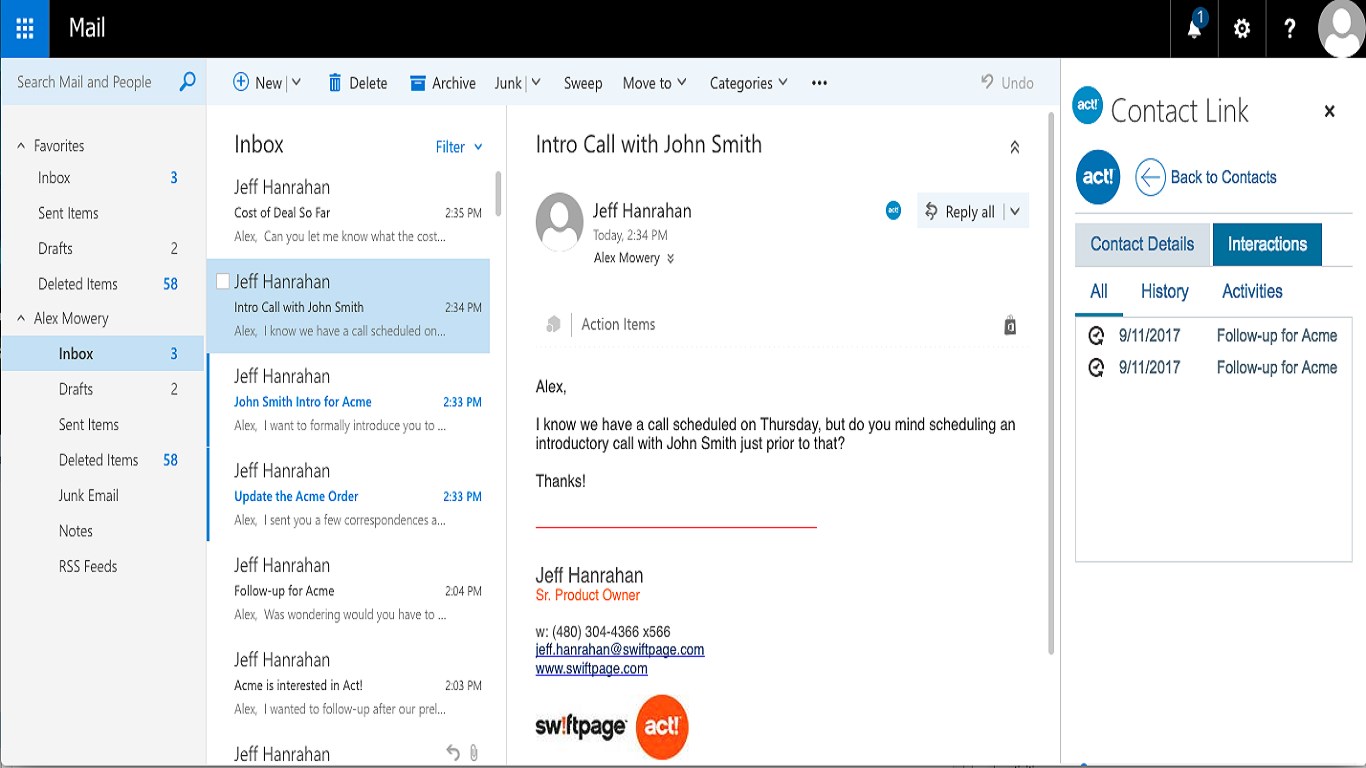The width and height of the screenshot is (1366, 768).
Task: Open the Update the Acme Order email
Action: click(349, 495)
